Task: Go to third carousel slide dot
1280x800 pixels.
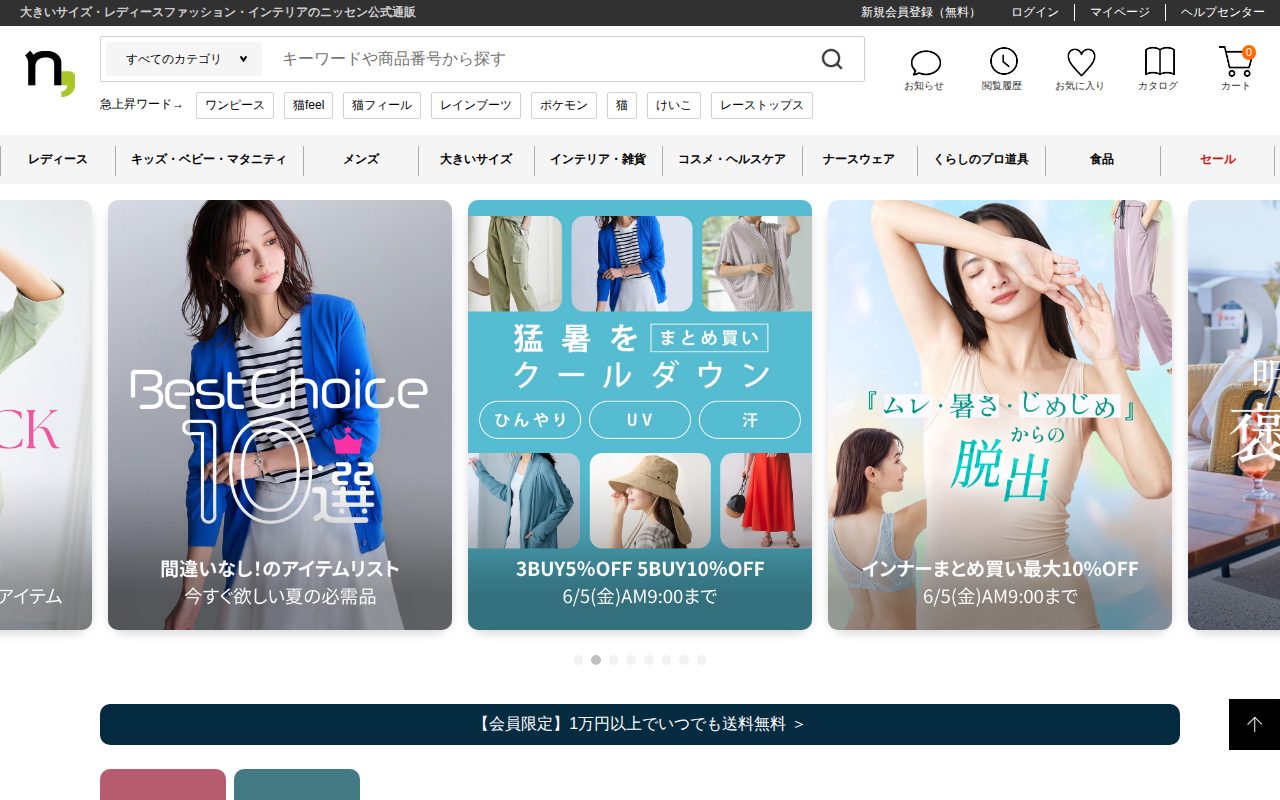Action: (x=614, y=660)
